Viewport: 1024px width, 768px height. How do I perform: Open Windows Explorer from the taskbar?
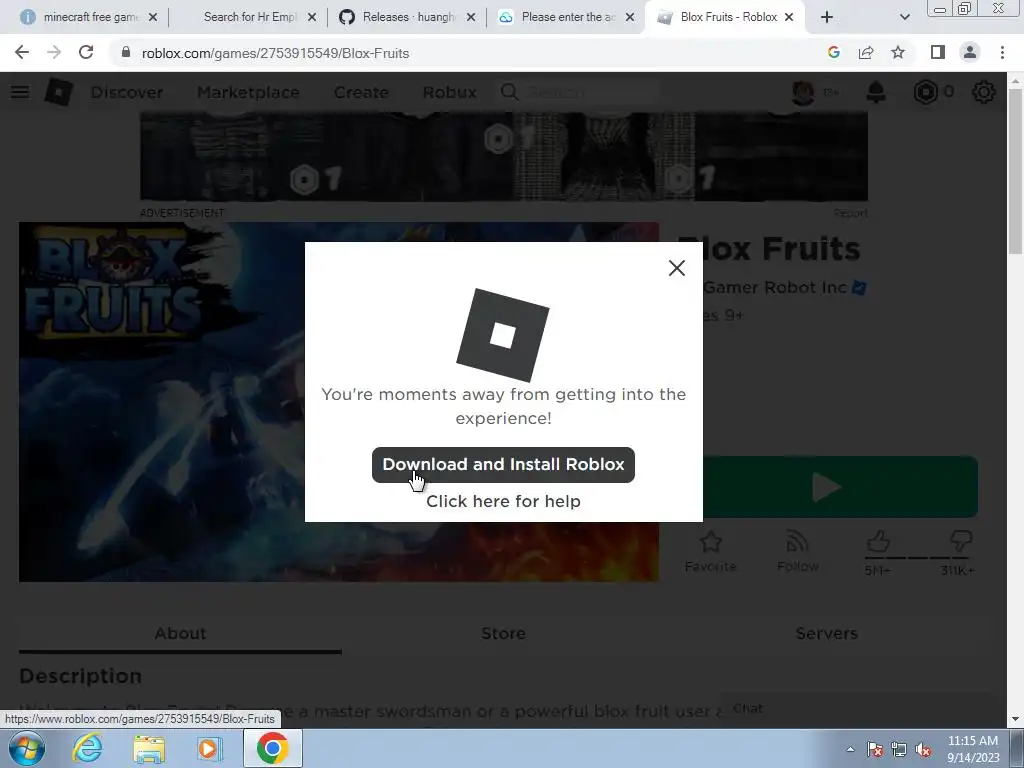[x=149, y=748]
